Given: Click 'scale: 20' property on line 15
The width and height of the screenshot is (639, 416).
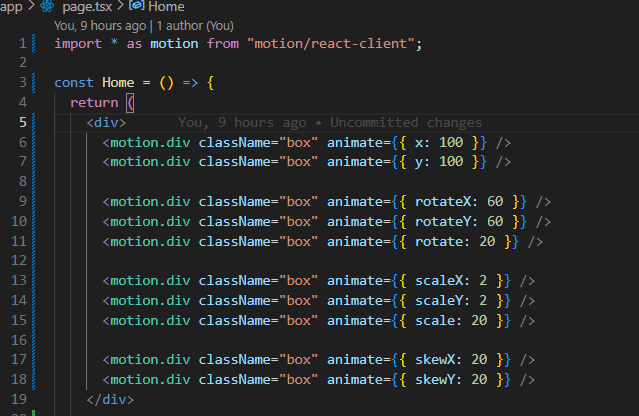Looking at the screenshot, I should [x=451, y=320].
